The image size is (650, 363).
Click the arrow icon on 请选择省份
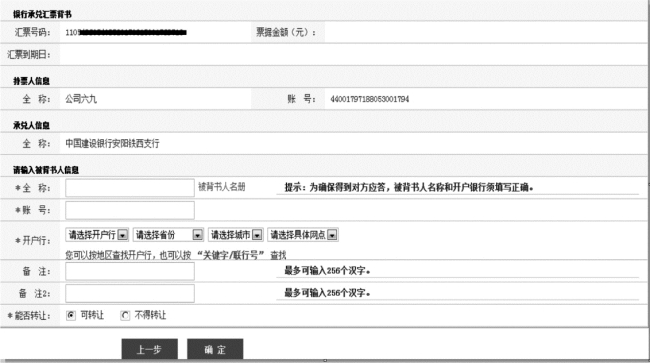click(x=197, y=235)
